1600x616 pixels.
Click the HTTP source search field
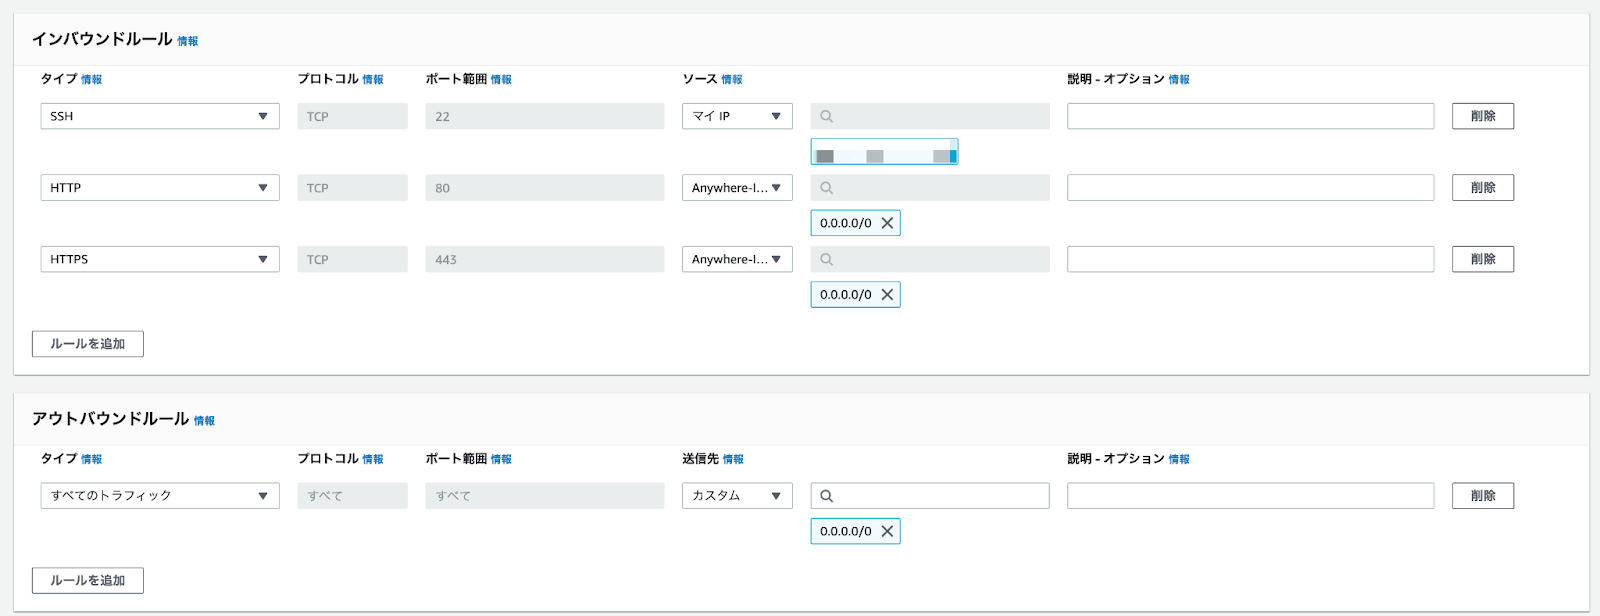pyautogui.click(x=930, y=188)
